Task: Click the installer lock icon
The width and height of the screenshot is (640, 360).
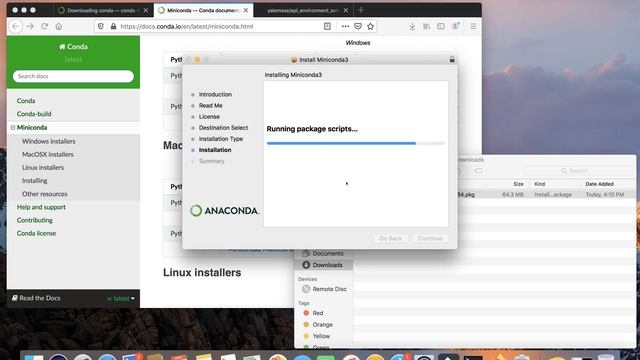Action: click(452, 60)
